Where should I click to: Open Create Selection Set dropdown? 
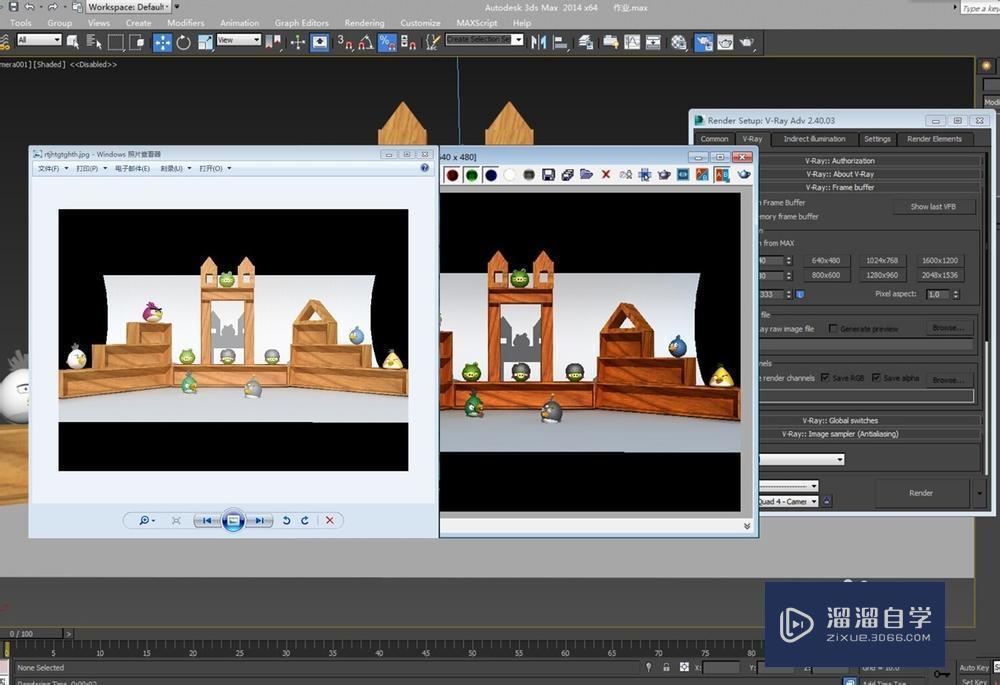pyautogui.click(x=484, y=40)
